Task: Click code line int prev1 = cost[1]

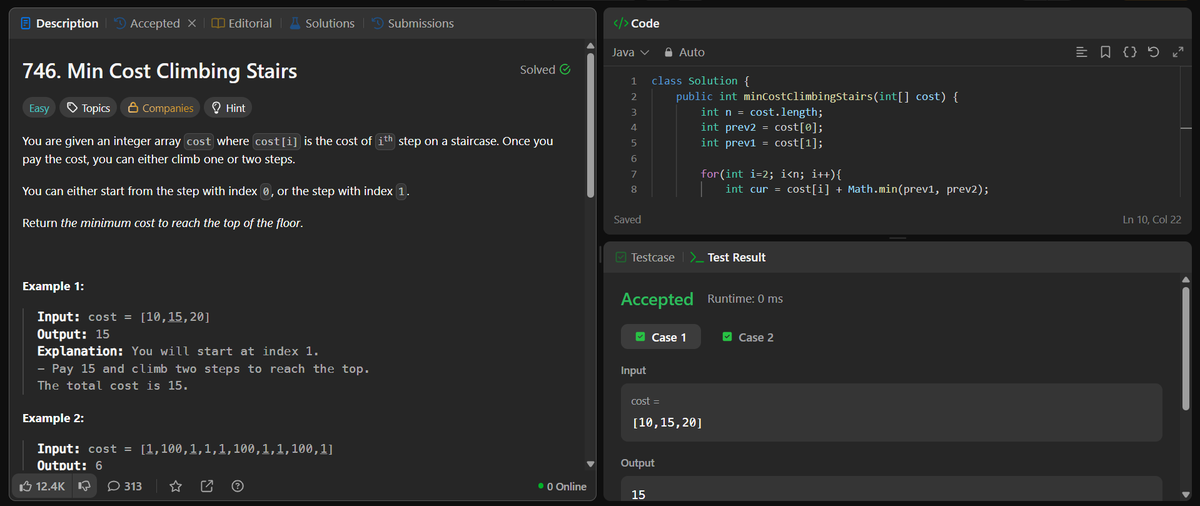Action: 762,143
